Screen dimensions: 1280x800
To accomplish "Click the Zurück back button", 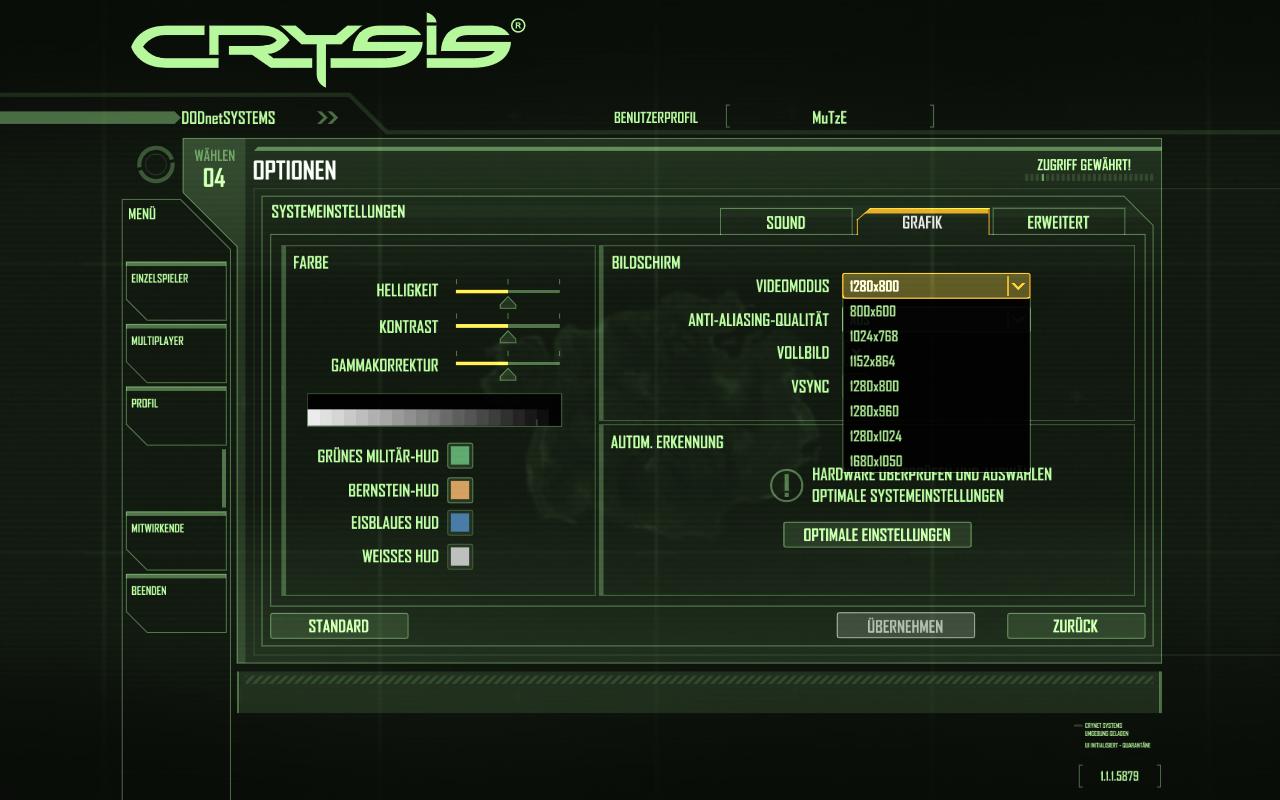I will click(1076, 626).
